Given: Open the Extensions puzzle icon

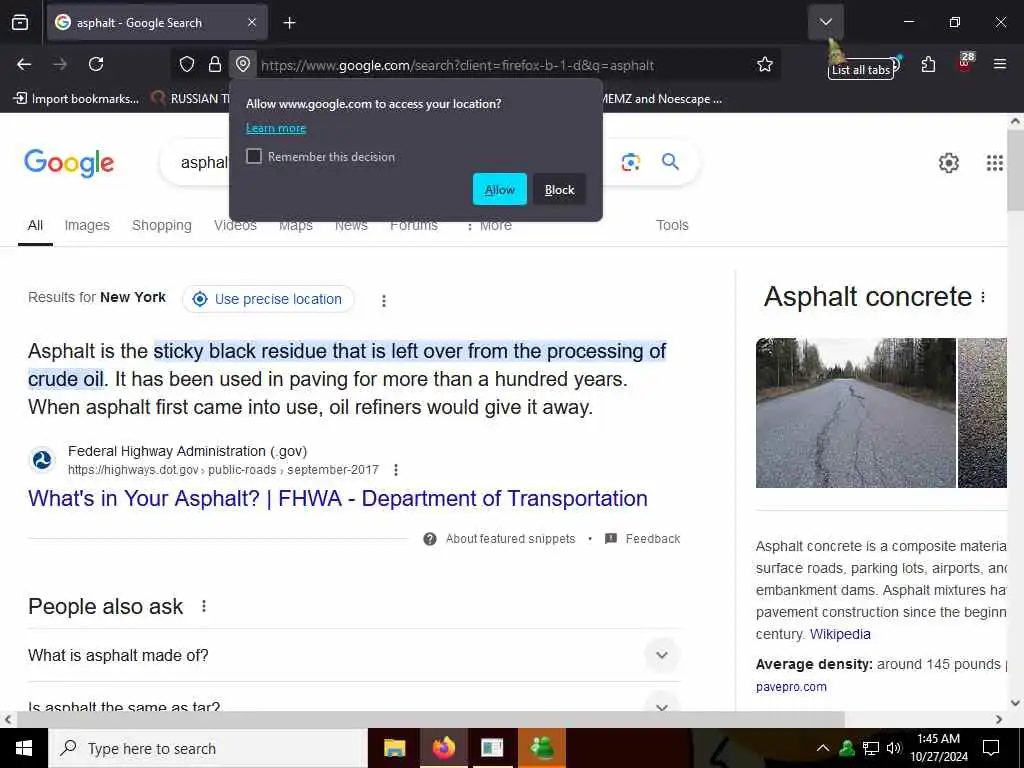Looking at the screenshot, I should [928, 65].
